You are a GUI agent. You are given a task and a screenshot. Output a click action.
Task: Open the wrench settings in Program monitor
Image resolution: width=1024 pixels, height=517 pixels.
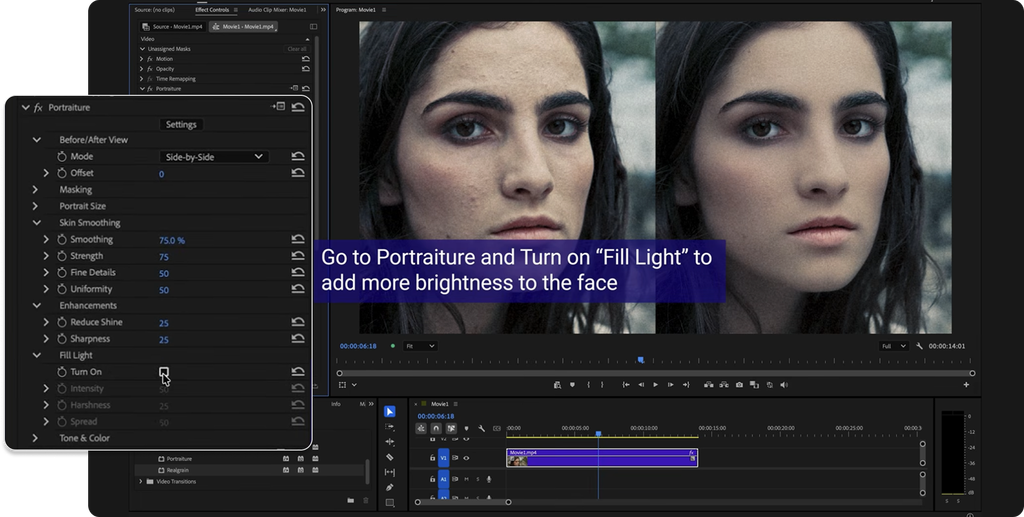pos(920,346)
